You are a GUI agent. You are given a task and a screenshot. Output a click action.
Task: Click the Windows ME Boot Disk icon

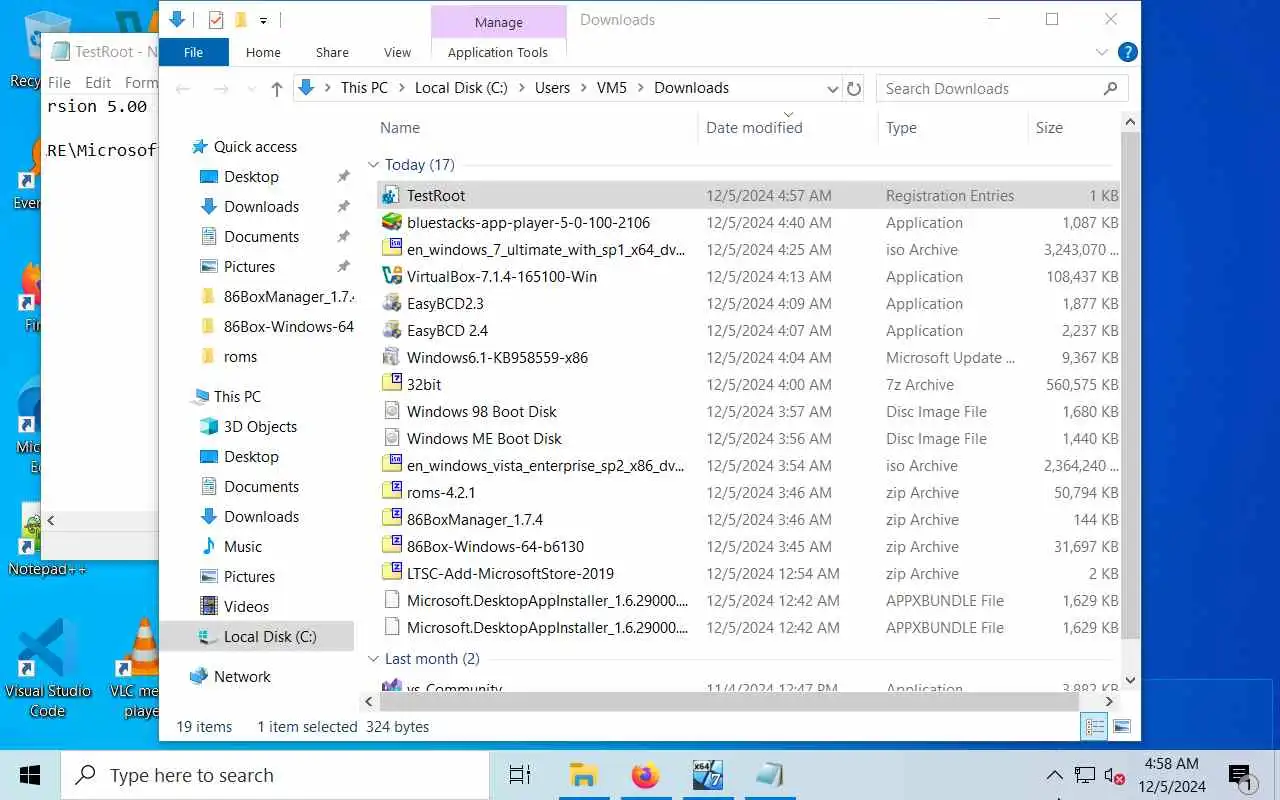pos(391,439)
